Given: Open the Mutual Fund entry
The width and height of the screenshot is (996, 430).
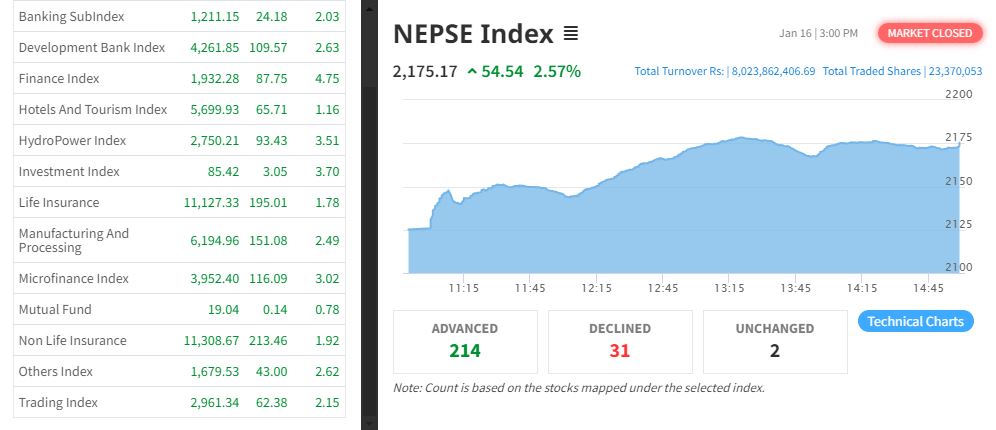Looking at the screenshot, I should (54, 309).
